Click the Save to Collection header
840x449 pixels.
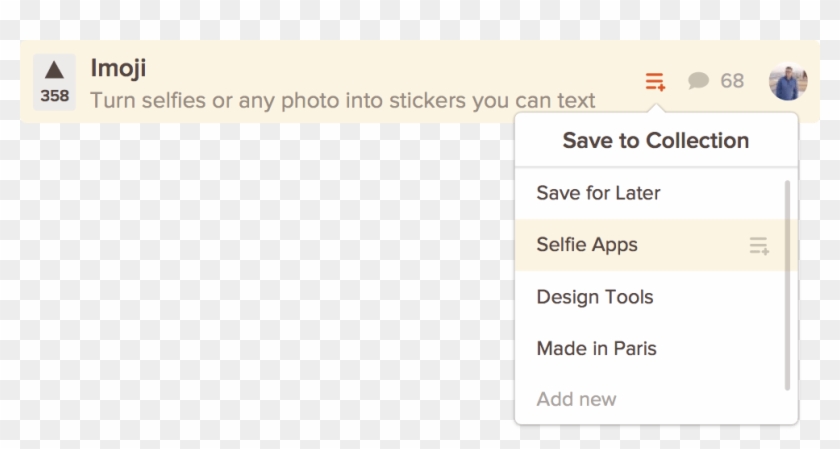655,141
